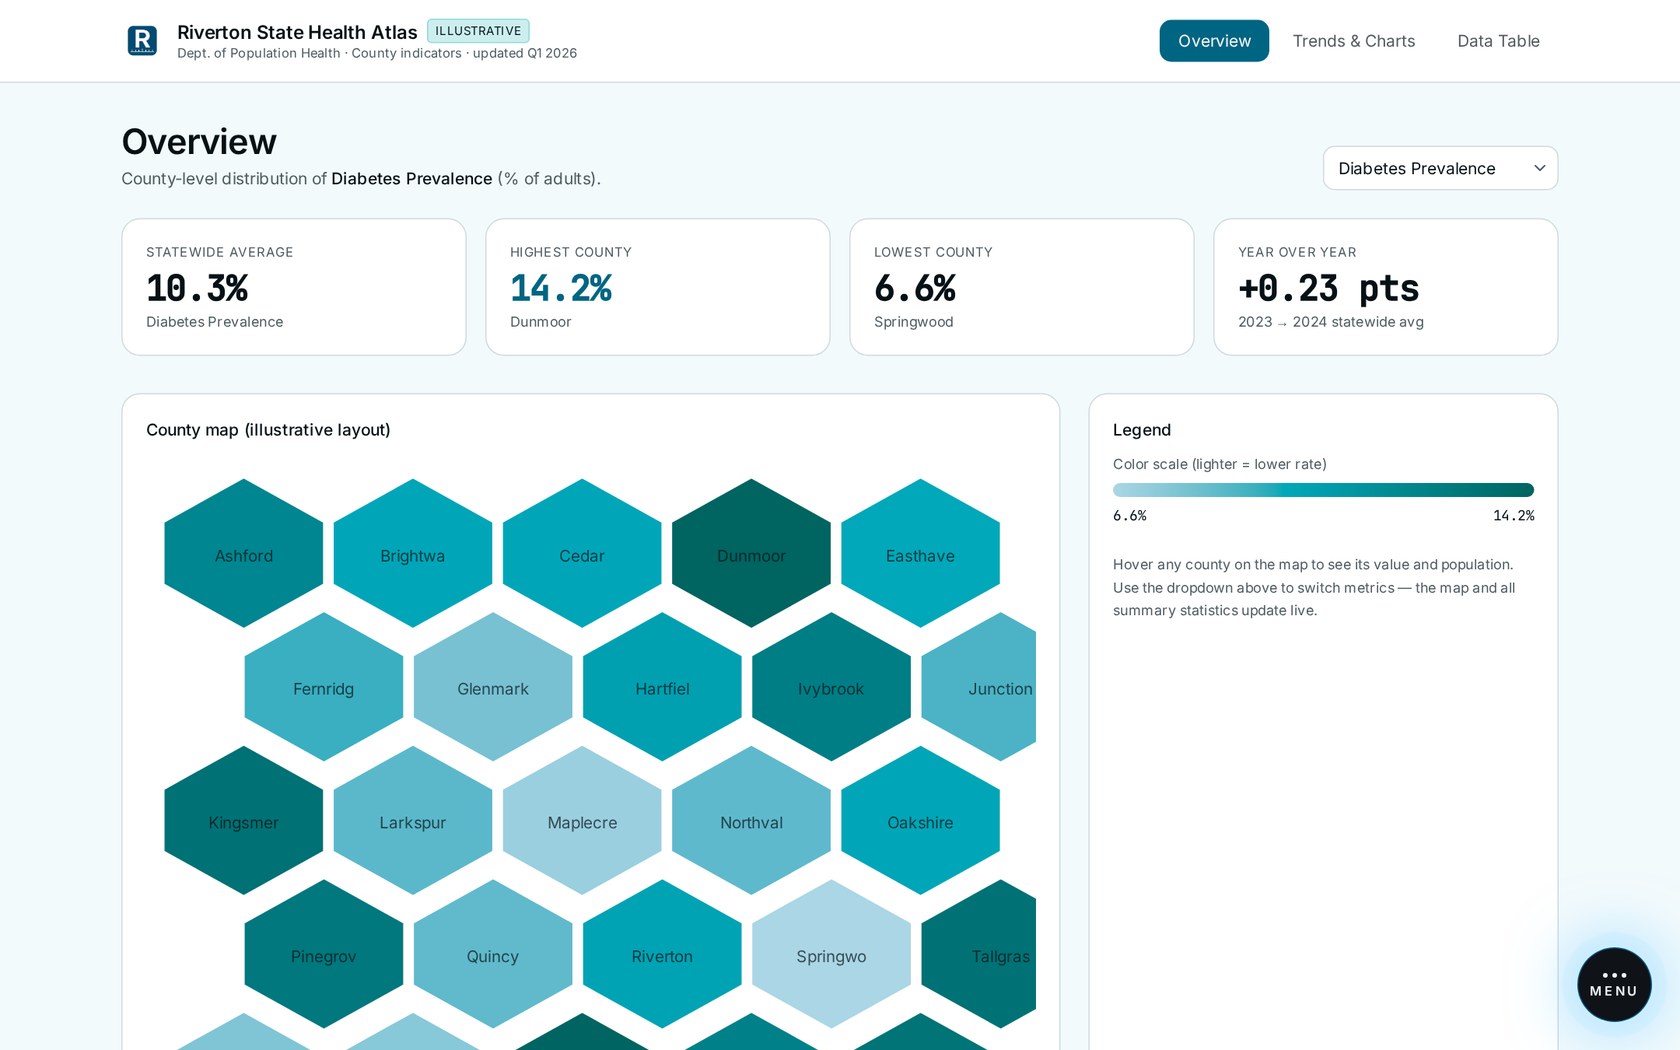This screenshot has height=1050, width=1680.
Task: Click the County map (illustrative layout) heading
Action: coord(268,430)
